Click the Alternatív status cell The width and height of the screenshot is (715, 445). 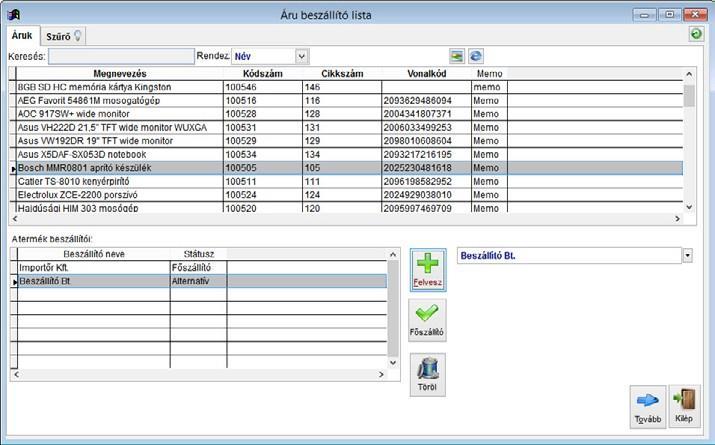click(198, 281)
